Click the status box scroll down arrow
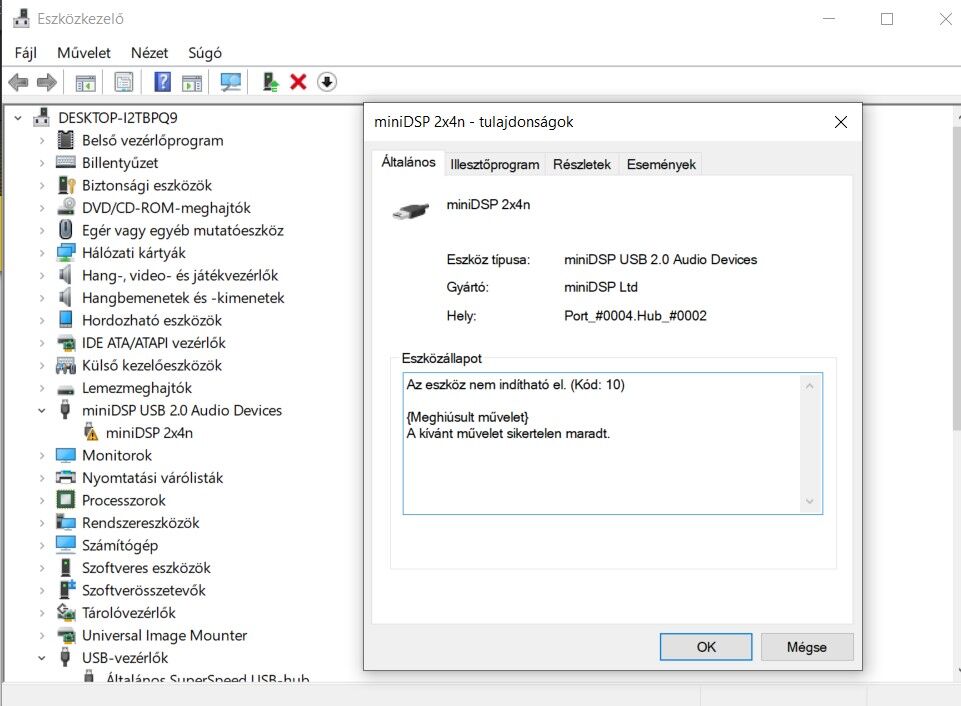961x706 pixels. tap(810, 501)
